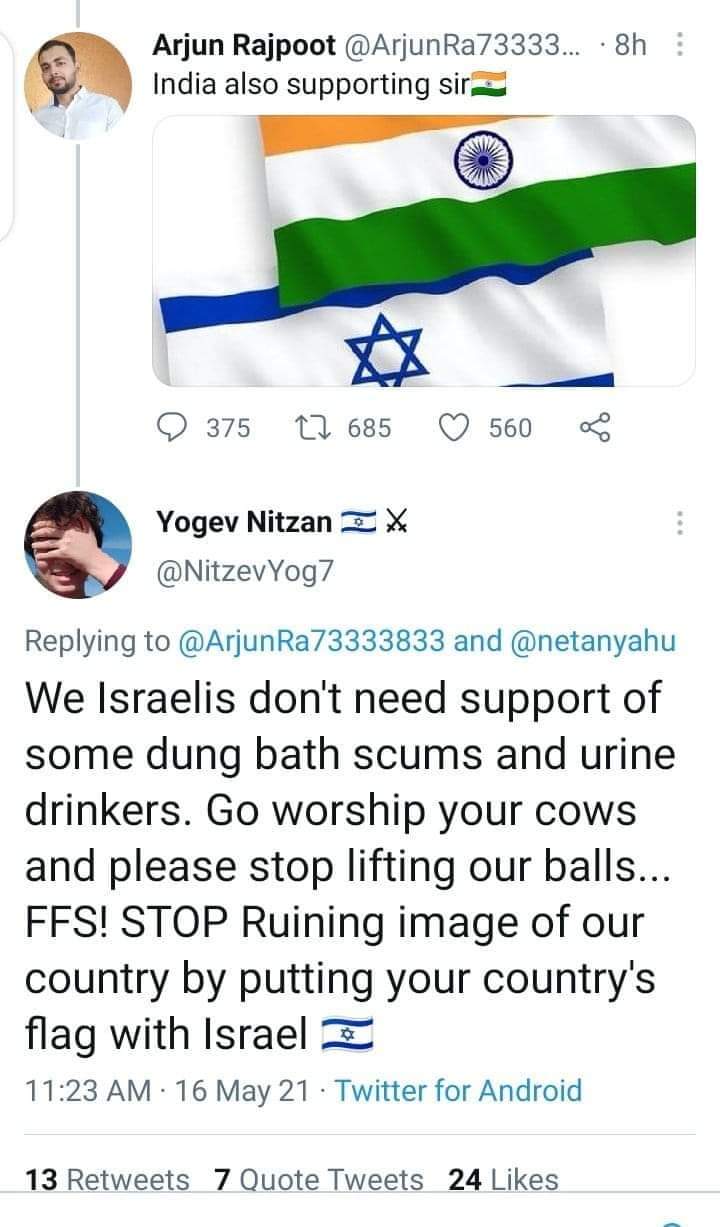The height and width of the screenshot is (1227, 720).
Task: Tap the @ArjunRa73333833 mention link
Action: [x=310, y=641]
